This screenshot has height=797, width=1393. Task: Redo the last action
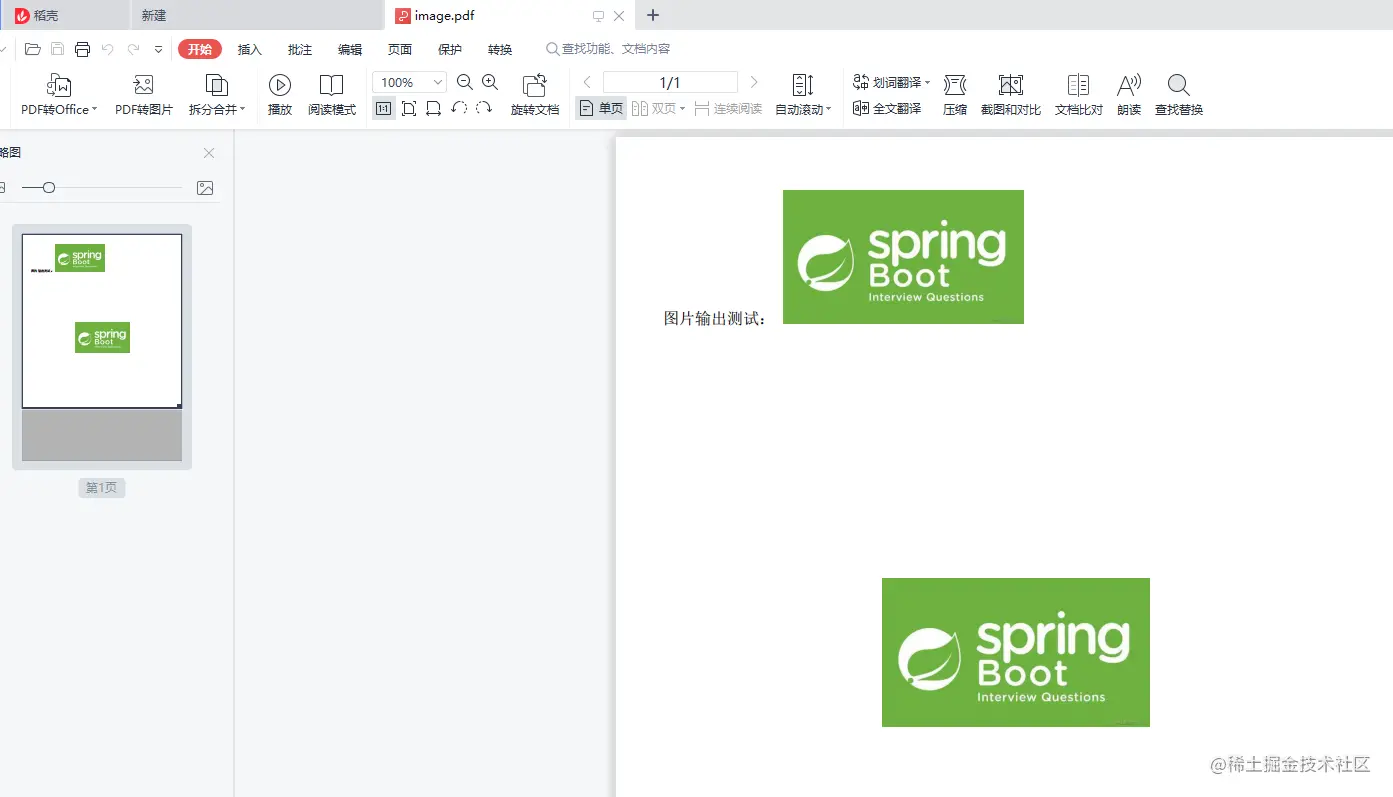pyautogui.click(x=133, y=49)
